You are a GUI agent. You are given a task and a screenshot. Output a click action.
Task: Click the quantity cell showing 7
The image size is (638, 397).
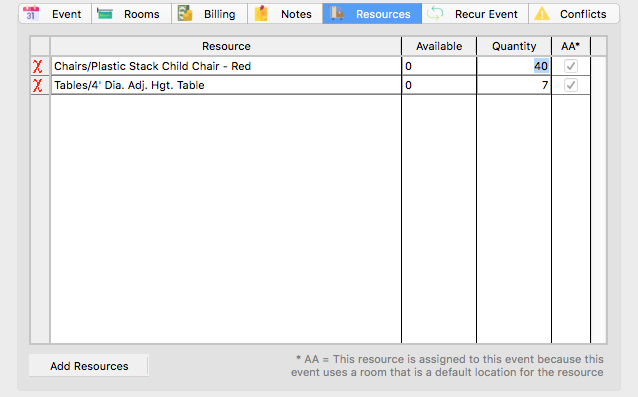(x=514, y=85)
